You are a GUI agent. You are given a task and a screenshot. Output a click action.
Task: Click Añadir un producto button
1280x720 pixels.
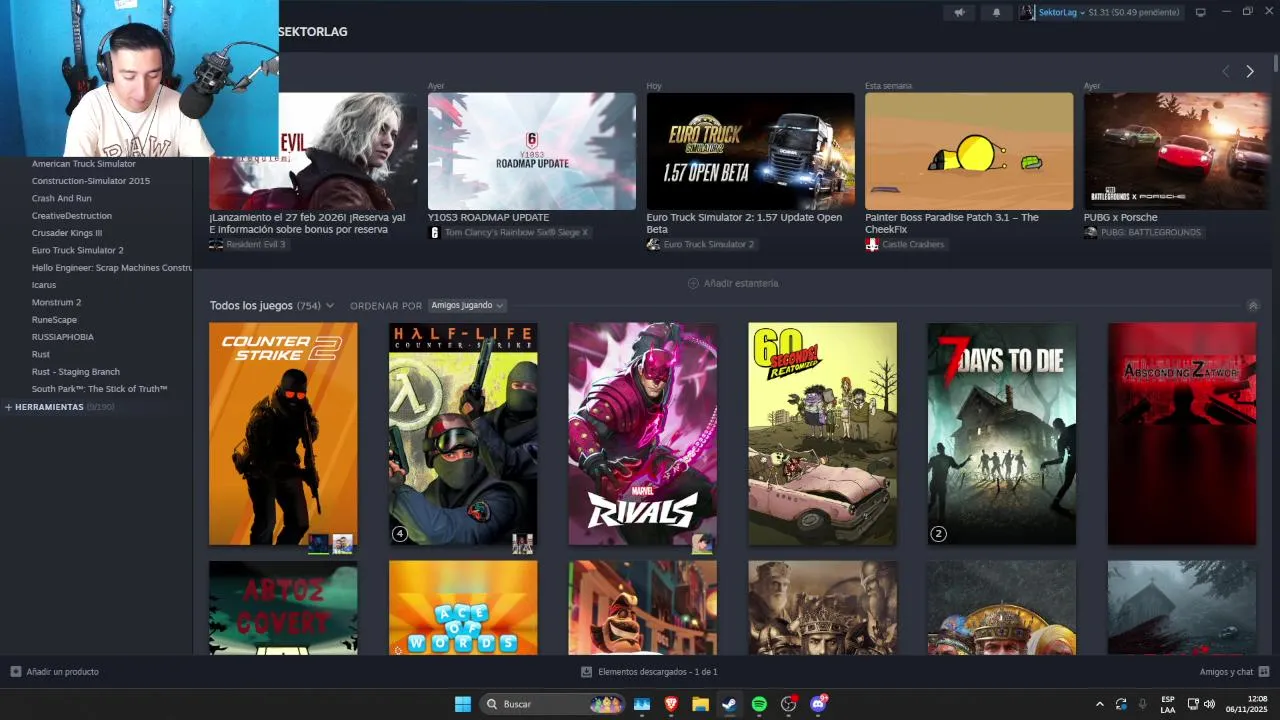[x=55, y=672]
